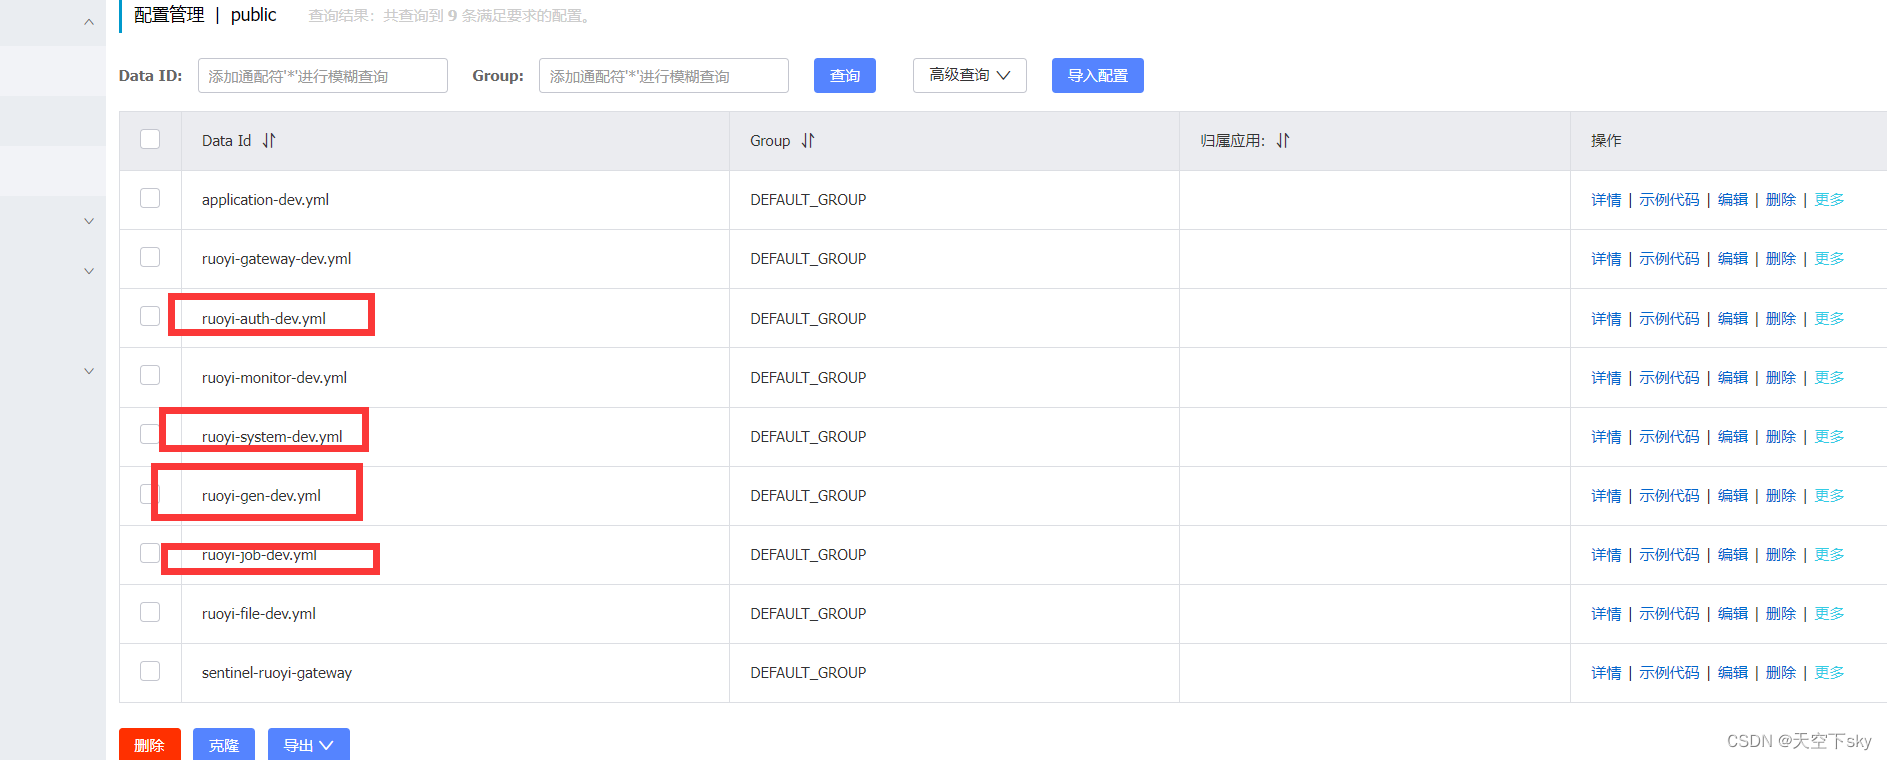Viewport: 1887px width, 760px height.
Task: Open 详情 for application-dev.yml
Action: (x=1606, y=200)
